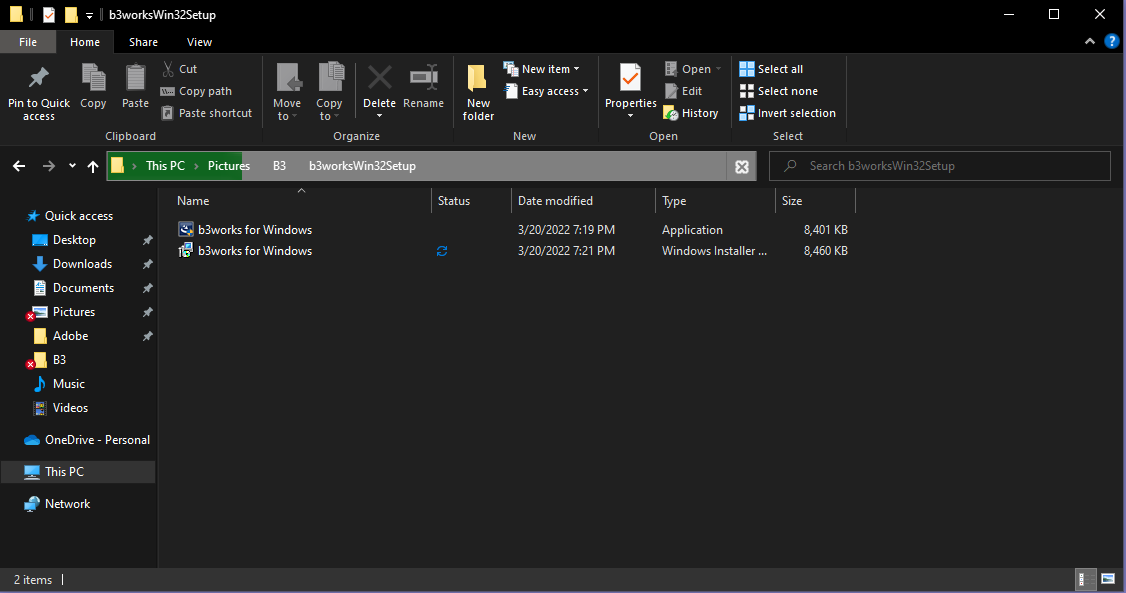Open Quick access in navigation pane
The width and height of the screenshot is (1126, 593).
click(79, 216)
